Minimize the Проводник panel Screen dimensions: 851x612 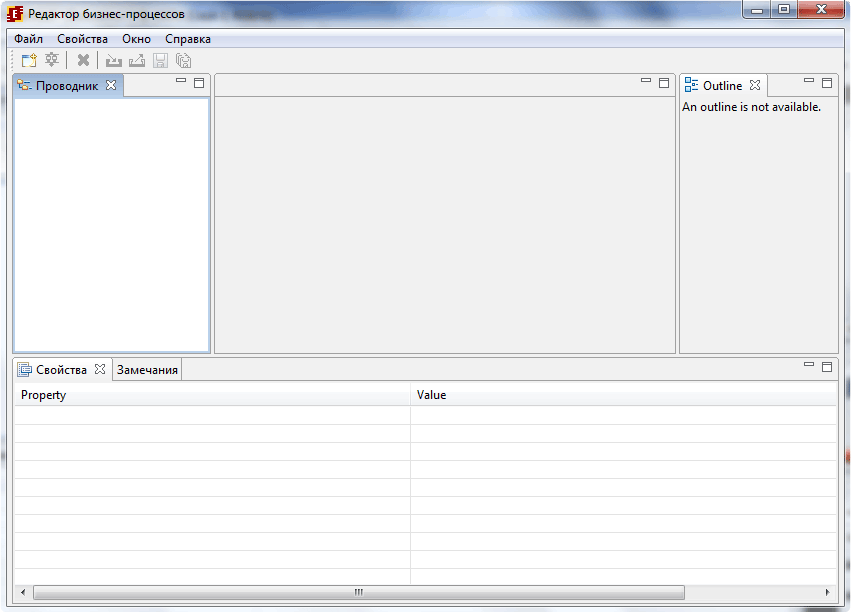181,83
